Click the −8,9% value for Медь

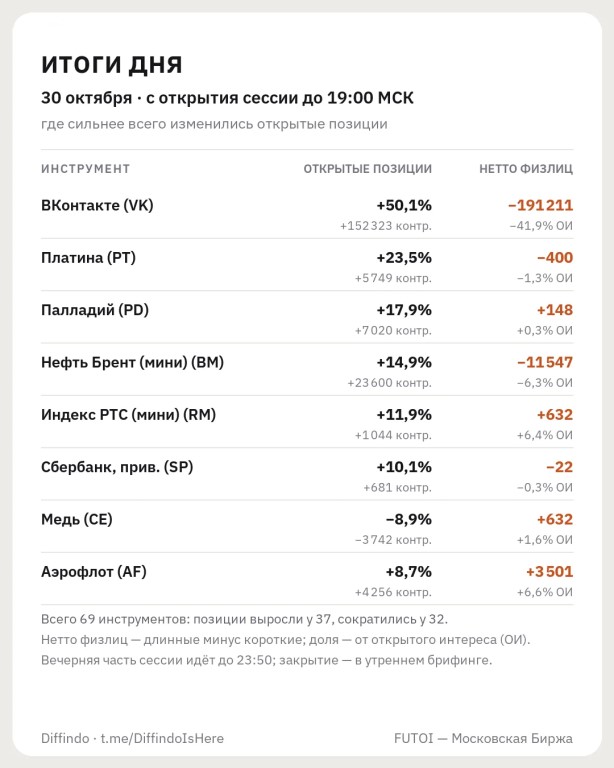pos(409,519)
